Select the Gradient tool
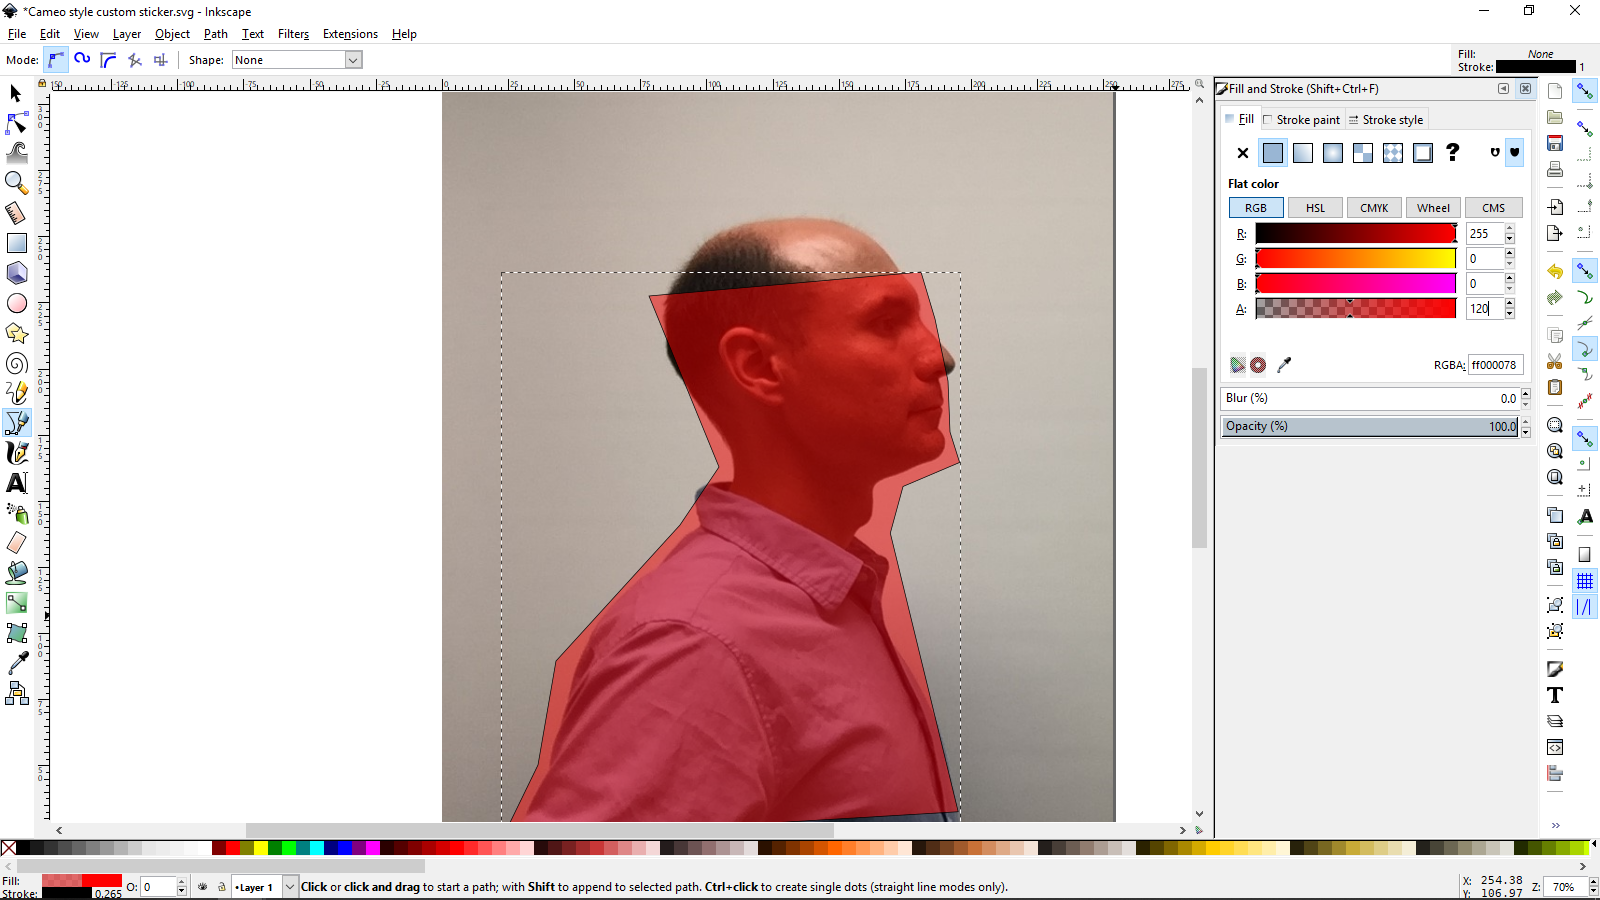1600x900 pixels. [x=16, y=603]
